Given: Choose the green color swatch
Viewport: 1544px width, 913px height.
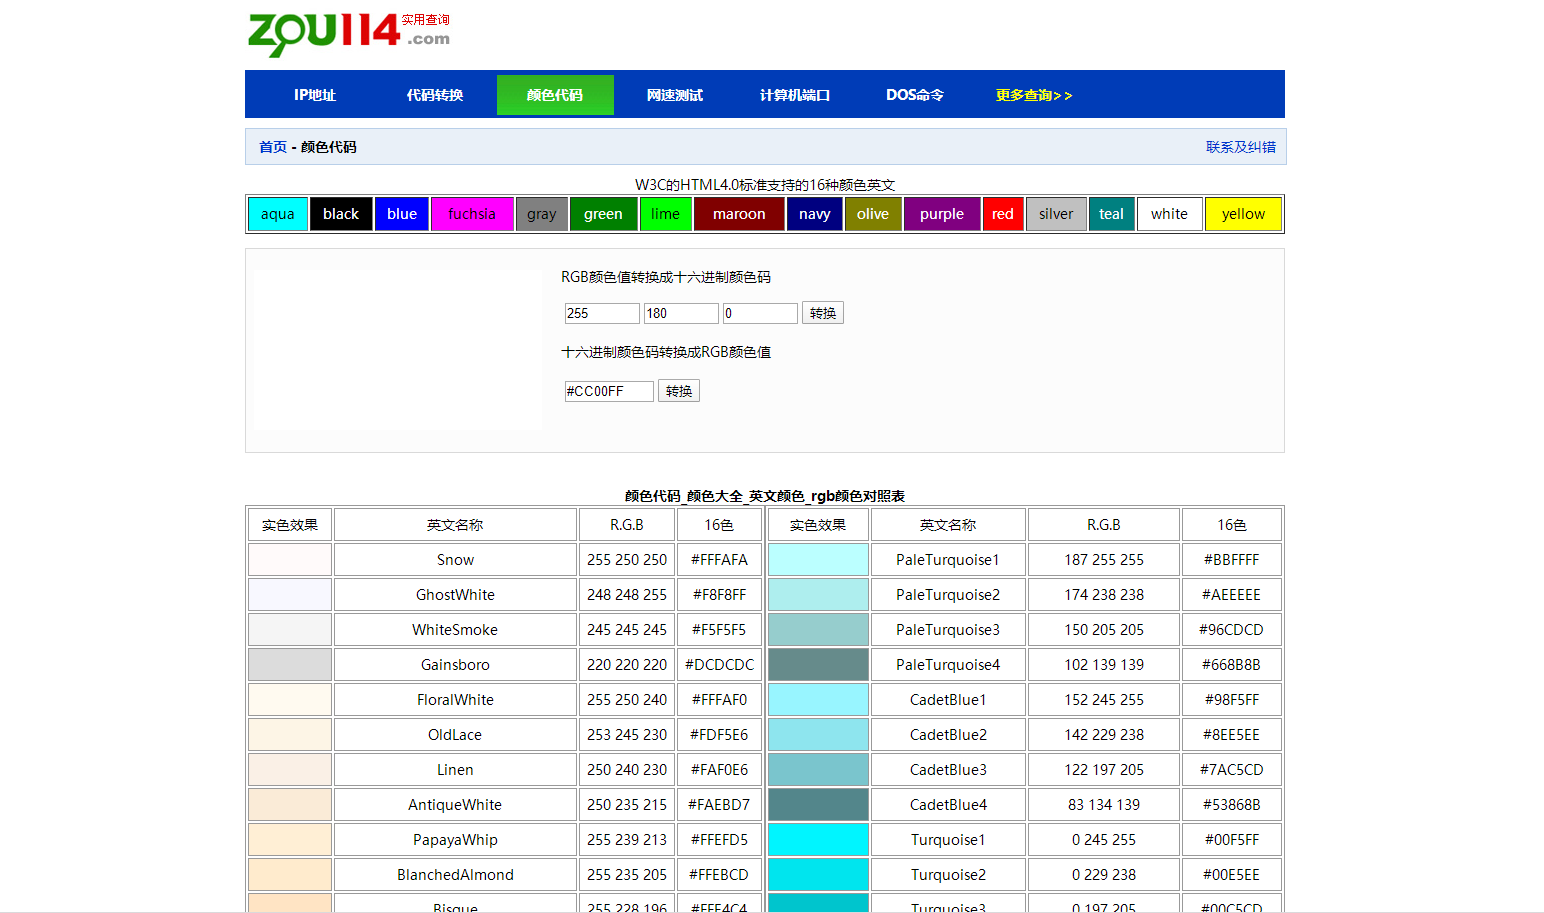Looking at the screenshot, I should (x=603, y=214).
